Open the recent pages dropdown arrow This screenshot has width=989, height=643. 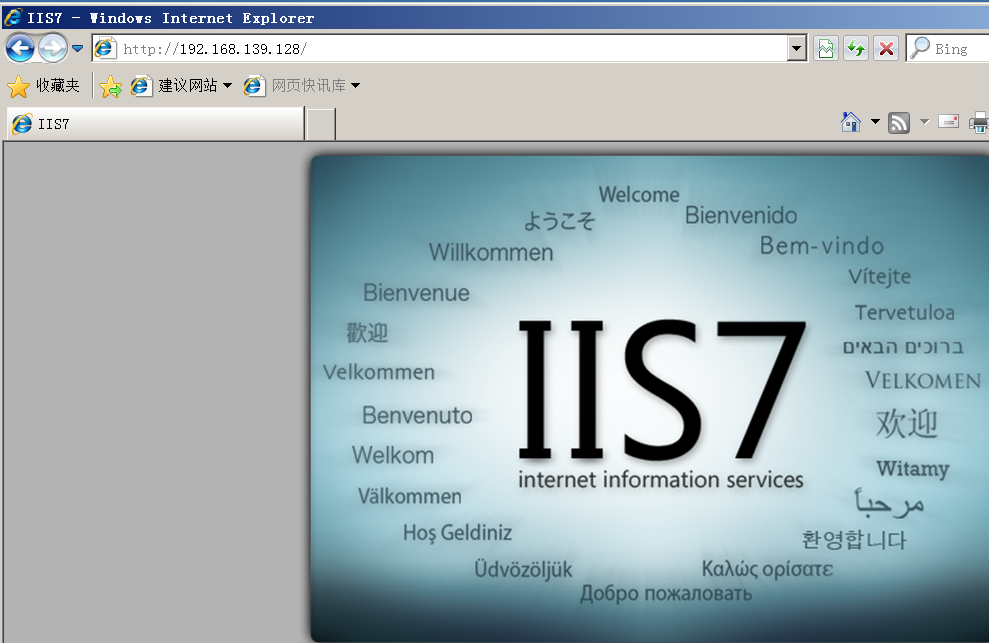point(78,49)
